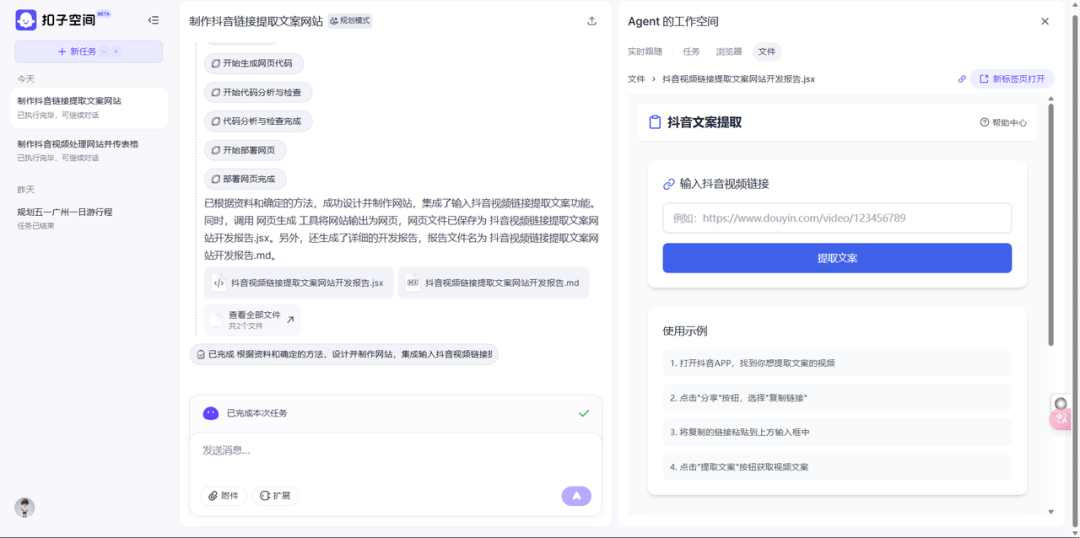Click the share/upload icon in conversation header

point(592,21)
